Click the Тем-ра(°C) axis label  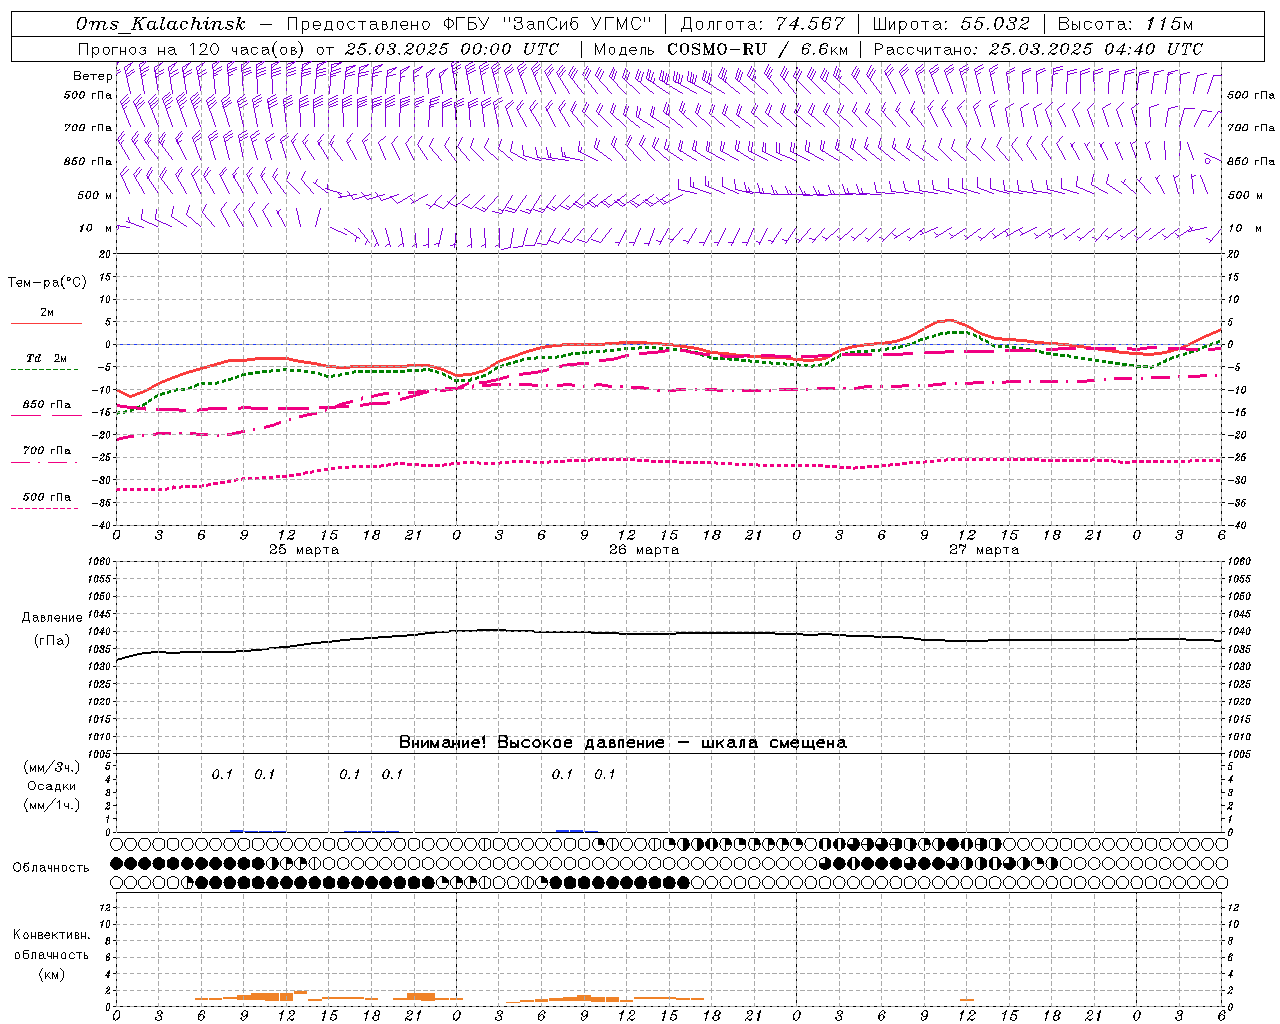[x=47, y=283]
